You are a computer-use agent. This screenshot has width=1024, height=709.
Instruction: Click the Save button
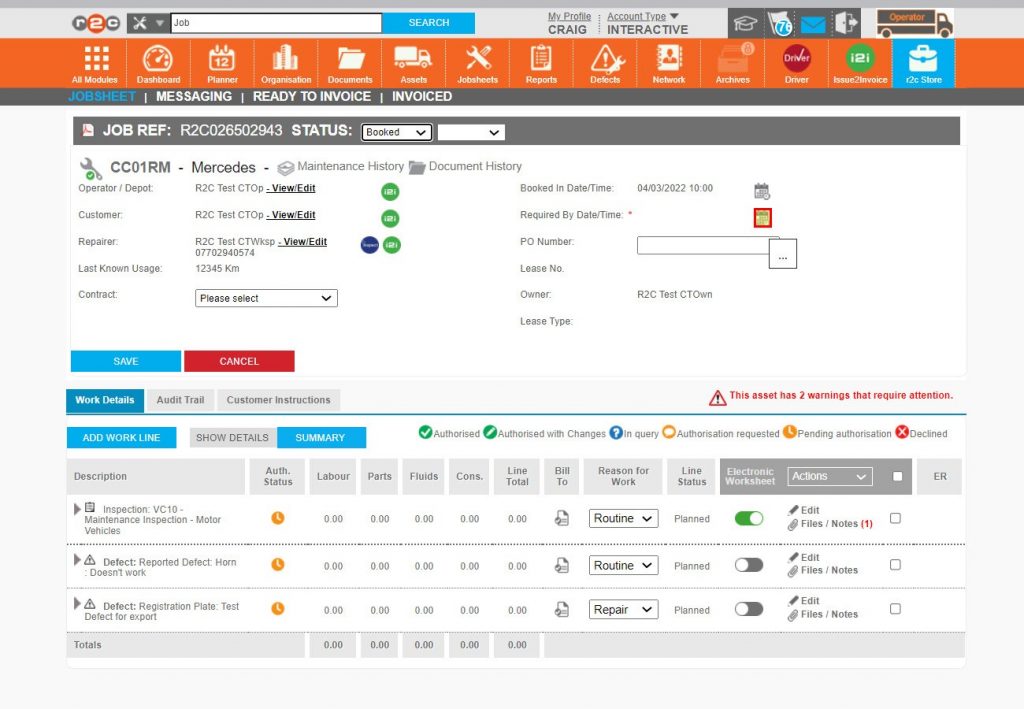125,361
